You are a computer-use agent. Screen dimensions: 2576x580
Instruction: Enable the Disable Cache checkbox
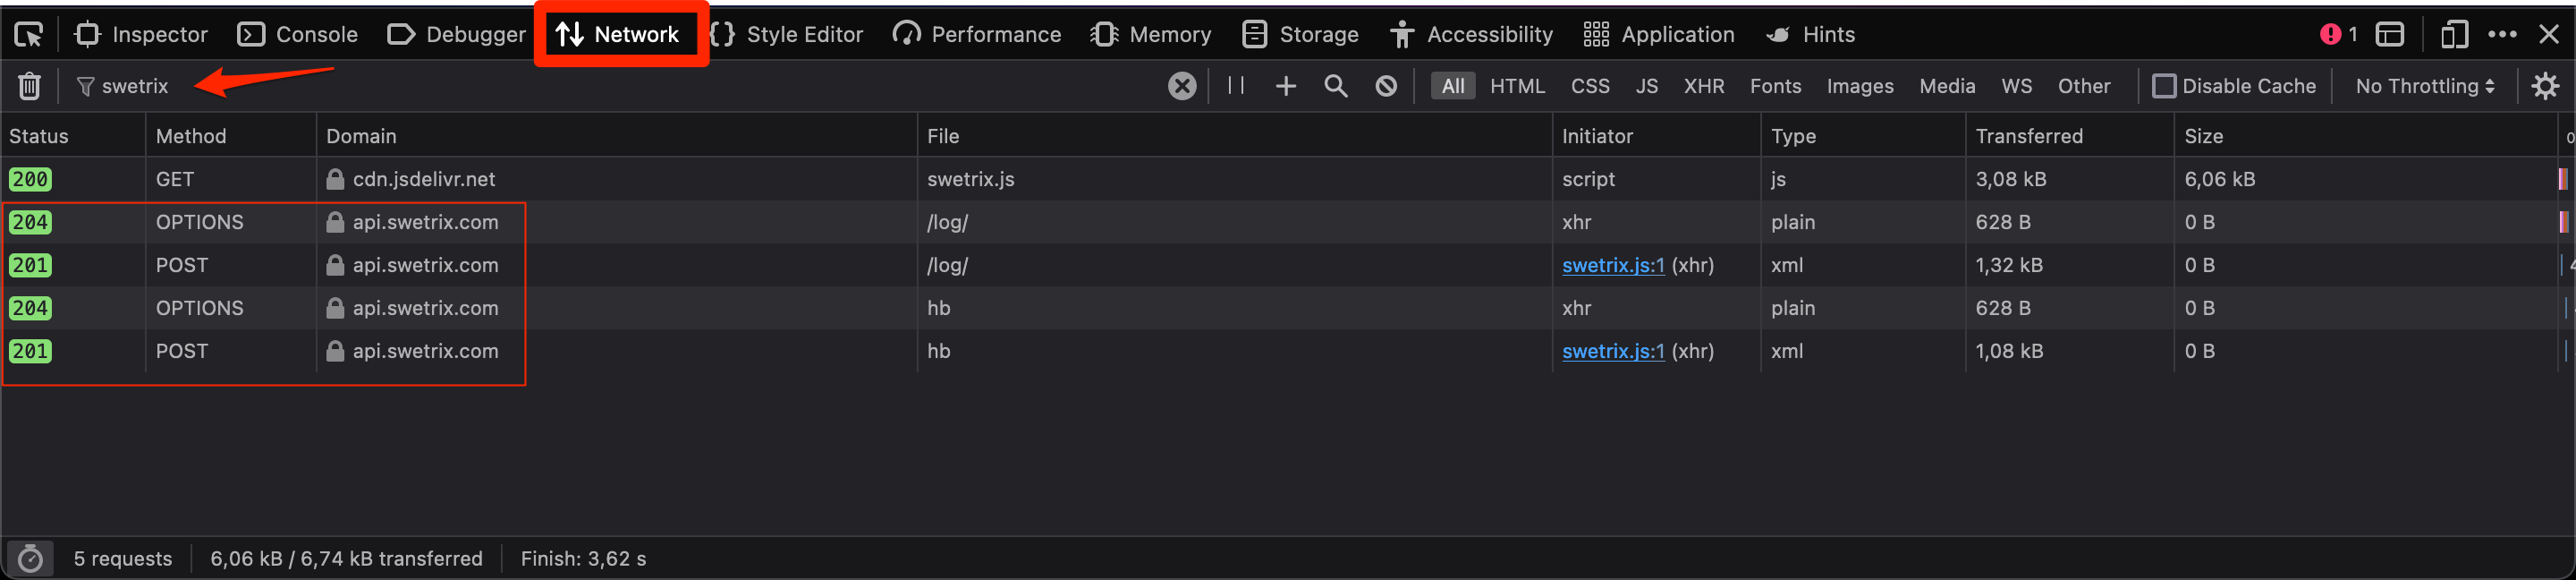2163,87
